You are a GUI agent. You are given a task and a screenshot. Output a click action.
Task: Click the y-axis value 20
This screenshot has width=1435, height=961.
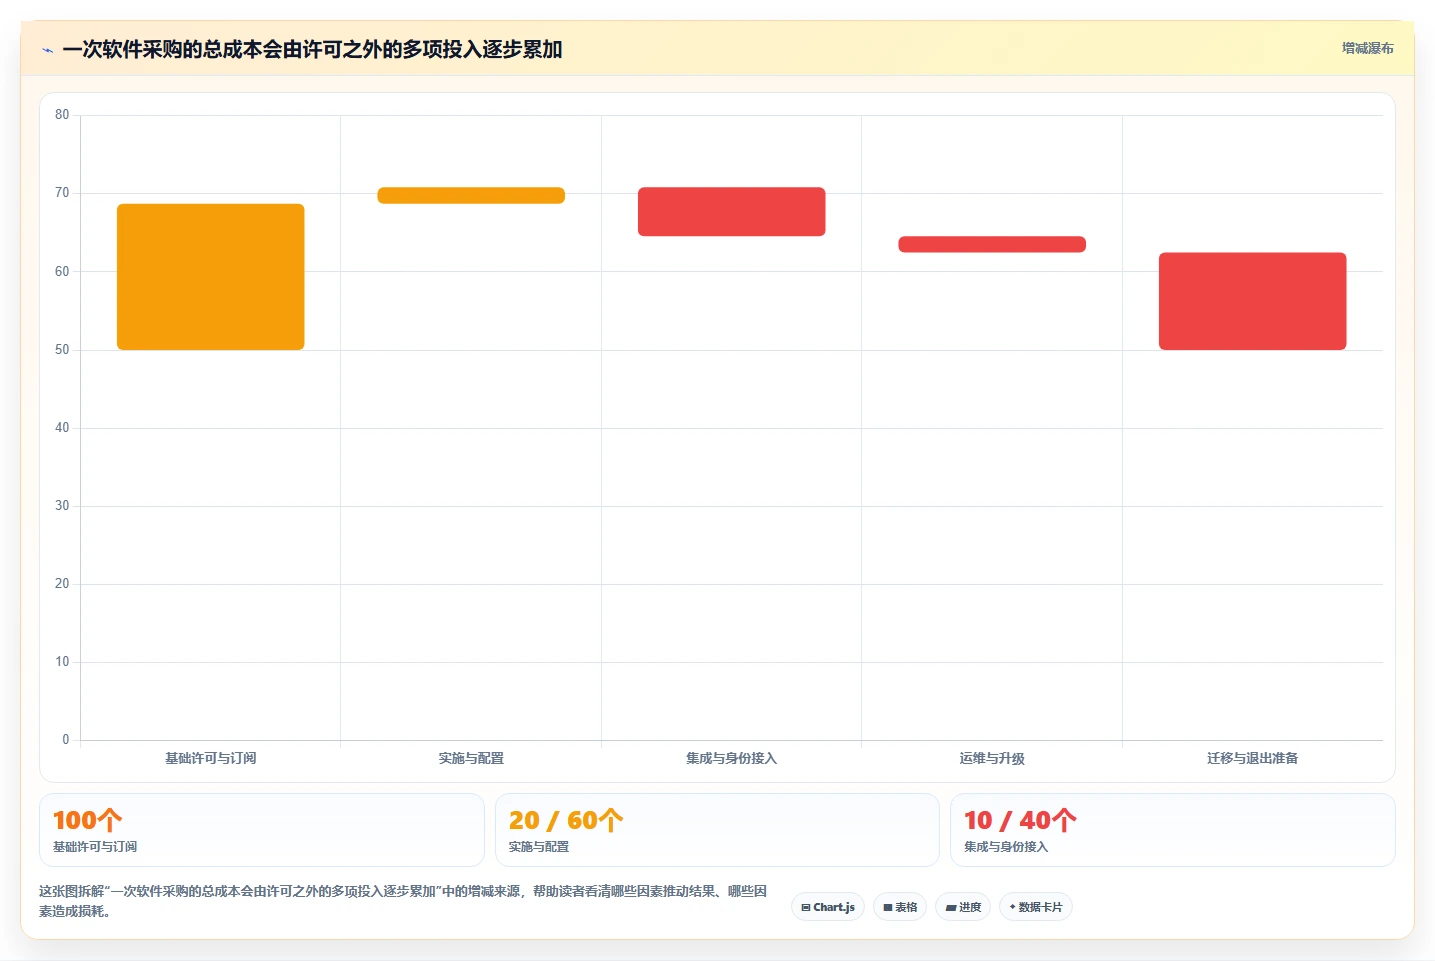(62, 583)
